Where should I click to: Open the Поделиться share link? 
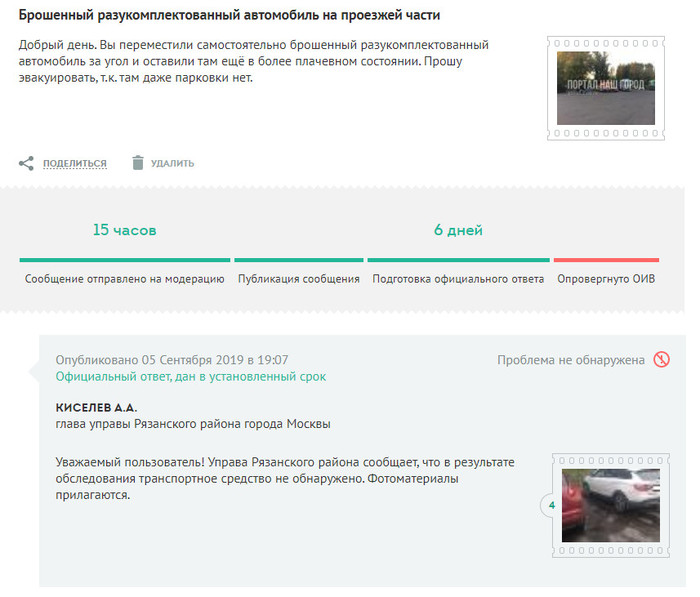[74, 163]
